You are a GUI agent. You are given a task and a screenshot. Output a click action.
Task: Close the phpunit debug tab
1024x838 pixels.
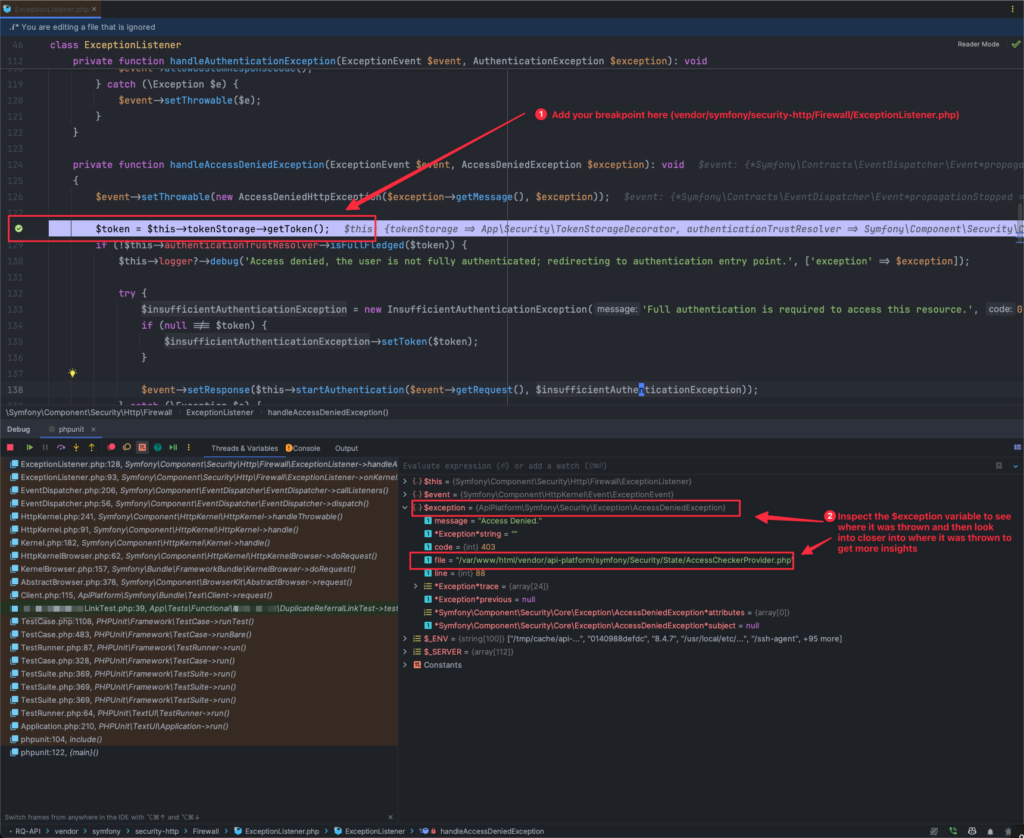(93, 429)
